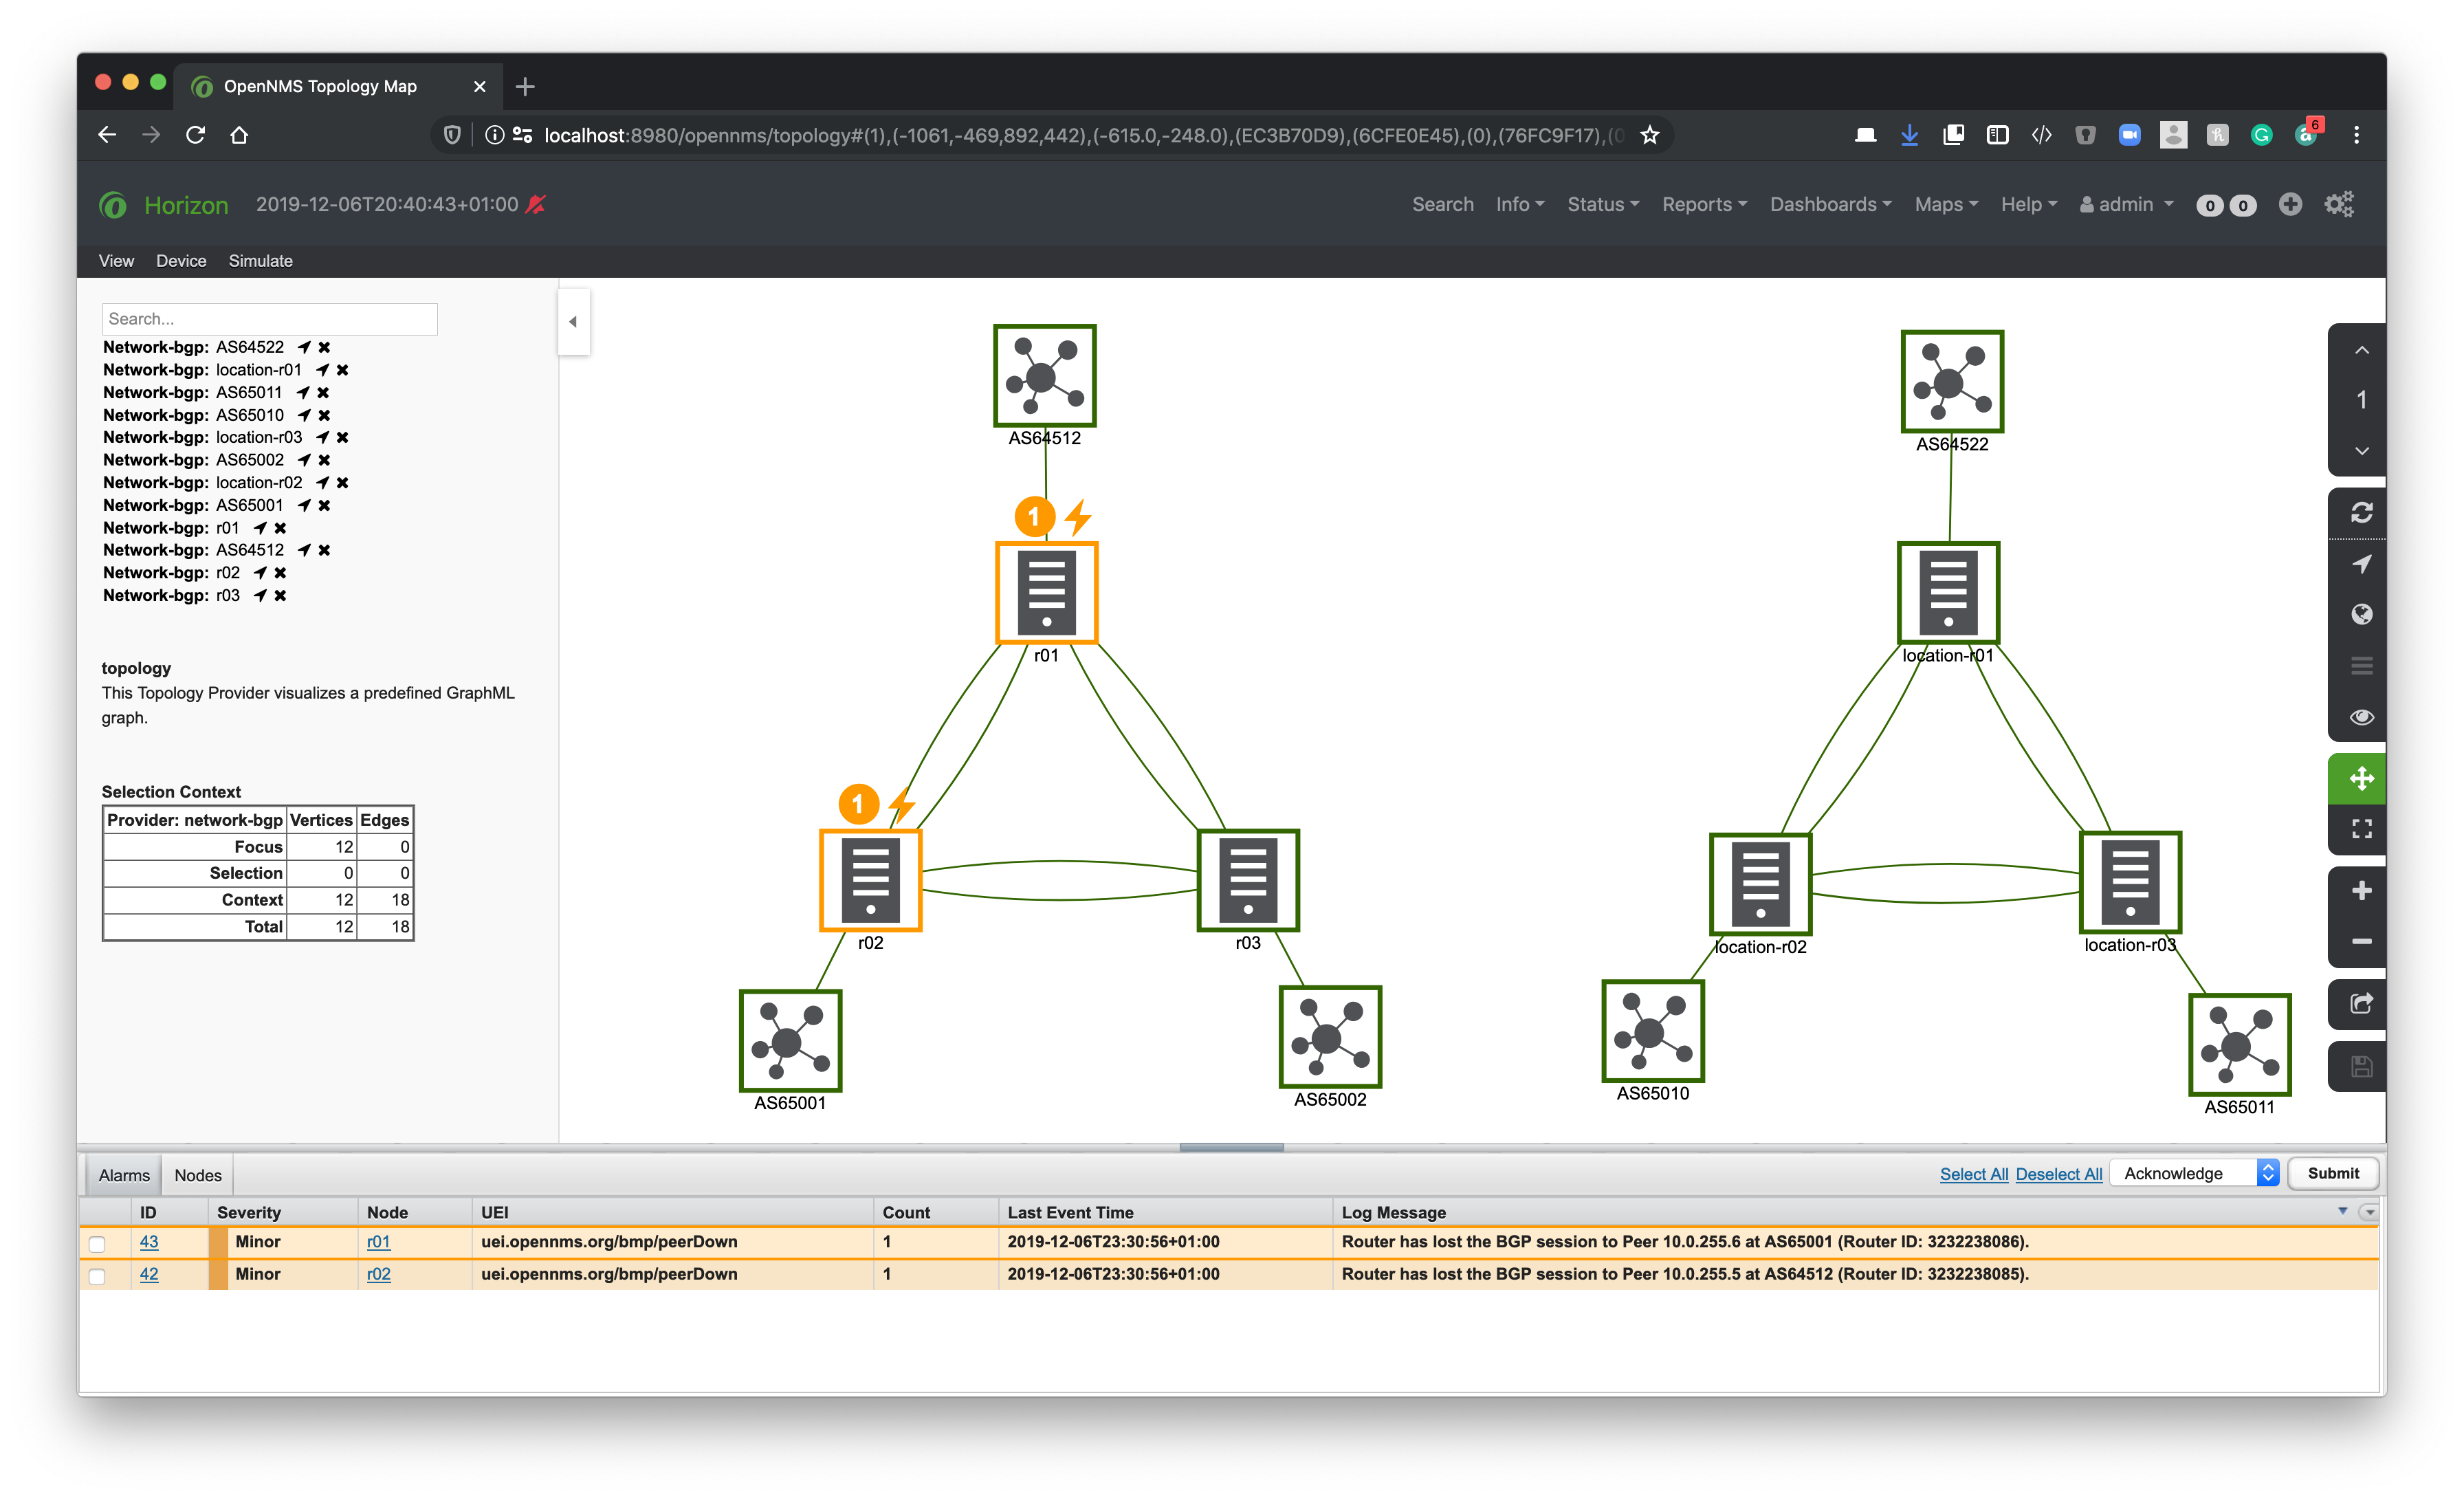Click the zoom in plus icon
The height and width of the screenshot is (1499, 2464).
[x=2361, y=890]
